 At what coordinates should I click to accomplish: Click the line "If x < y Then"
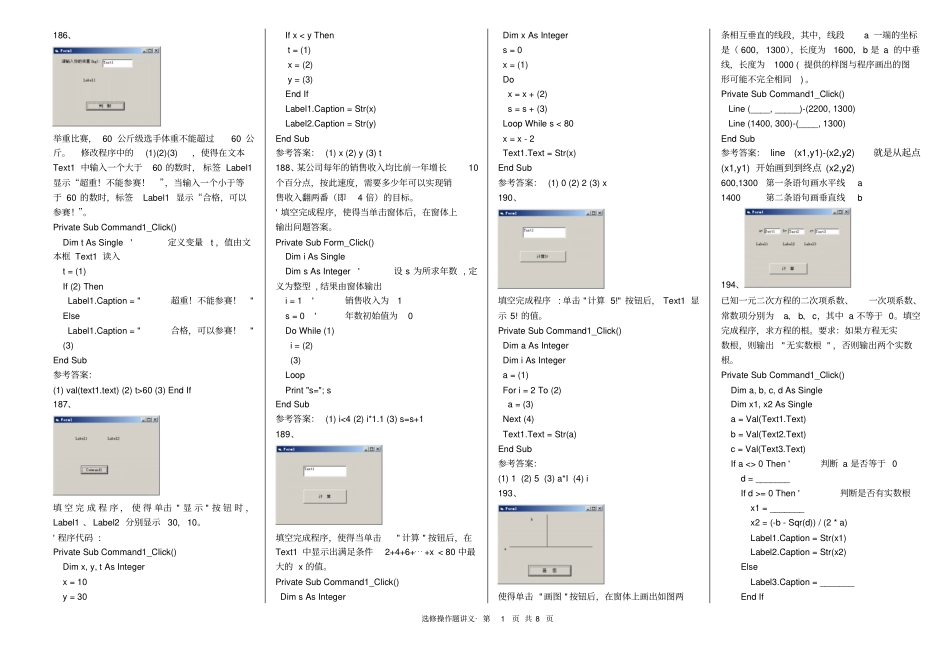310,35
